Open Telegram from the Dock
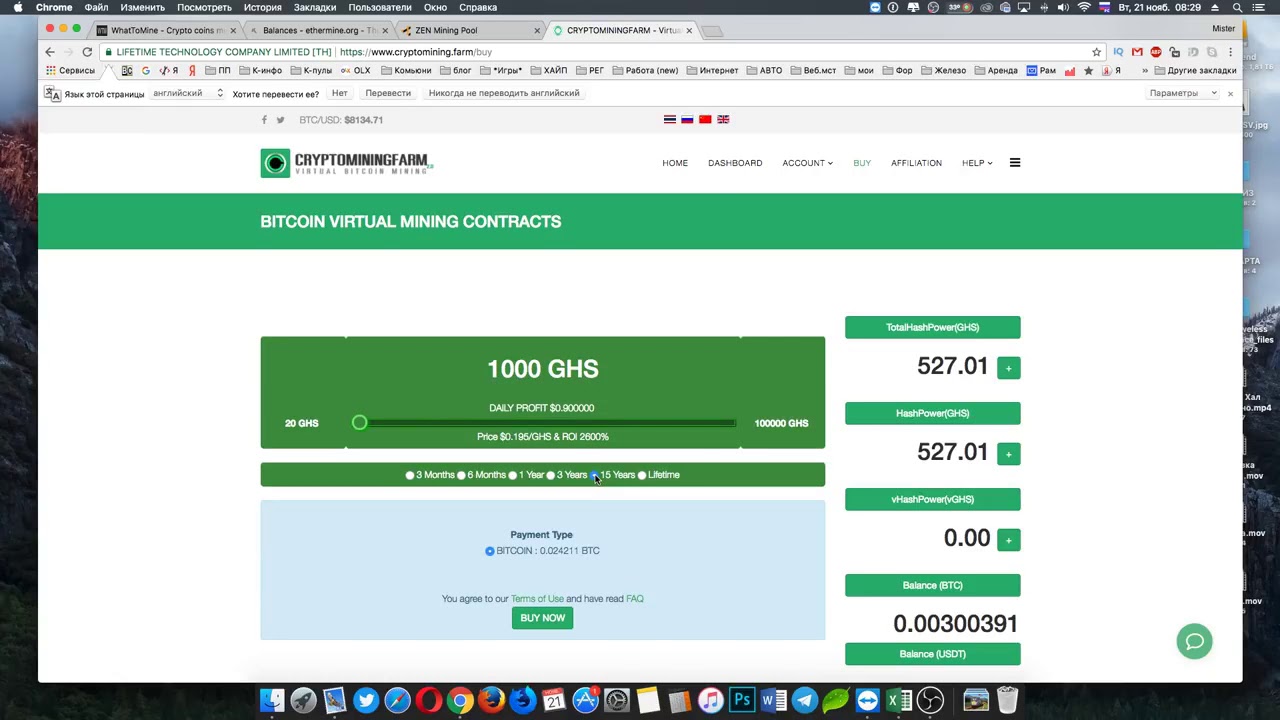This screenshot has width=1280, height=720. [x=804, y=700]
